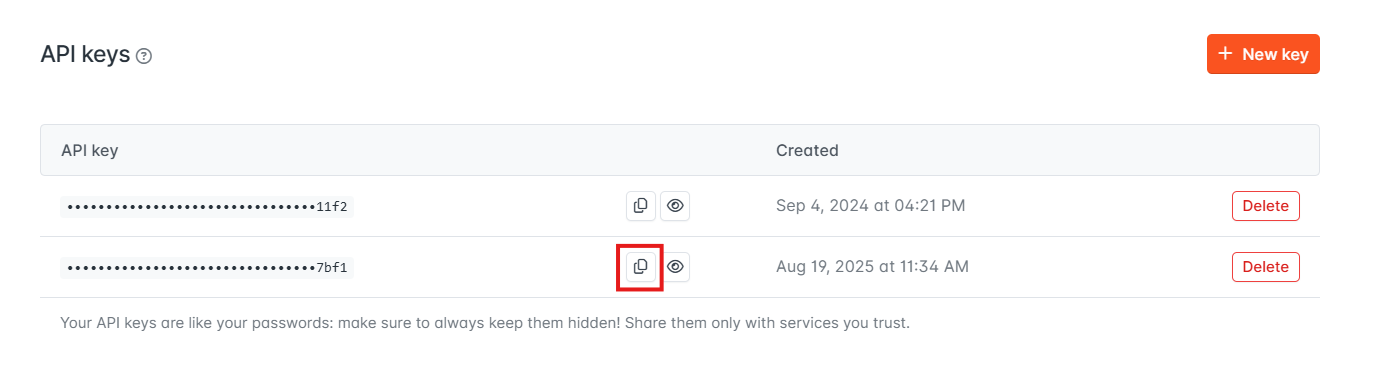The image size is (1375, 381).
Task: Click the plus icon in New key button
Action: coord(1225,54)
